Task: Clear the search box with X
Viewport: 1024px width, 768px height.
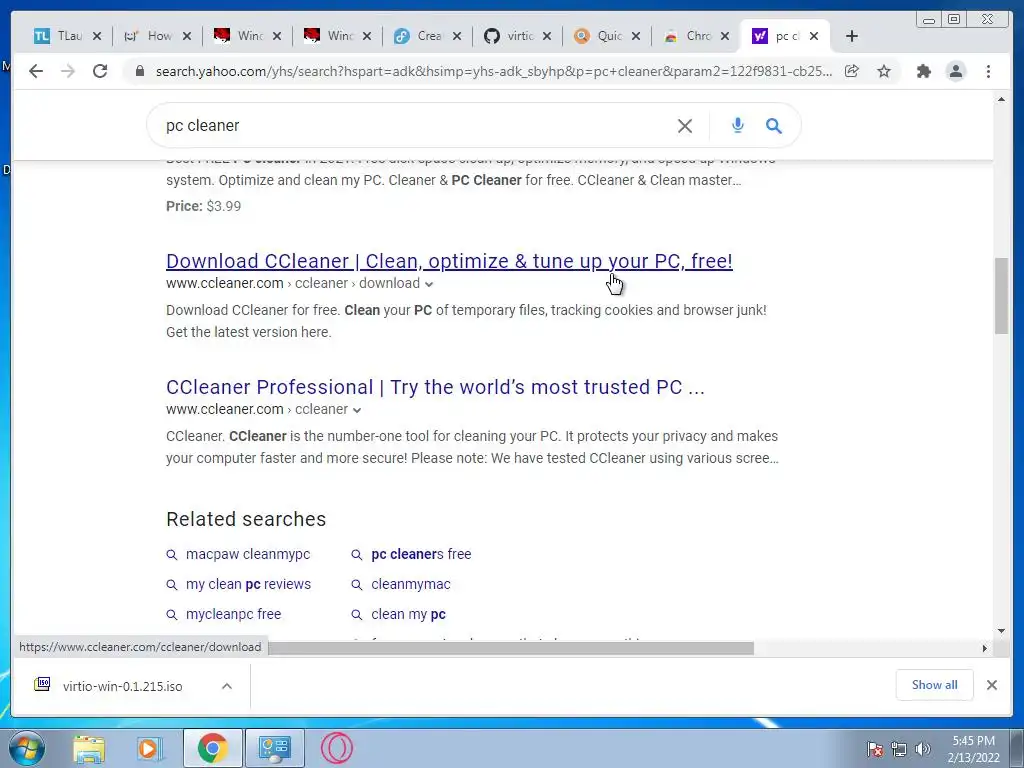Action: click(x=684, y=125)
